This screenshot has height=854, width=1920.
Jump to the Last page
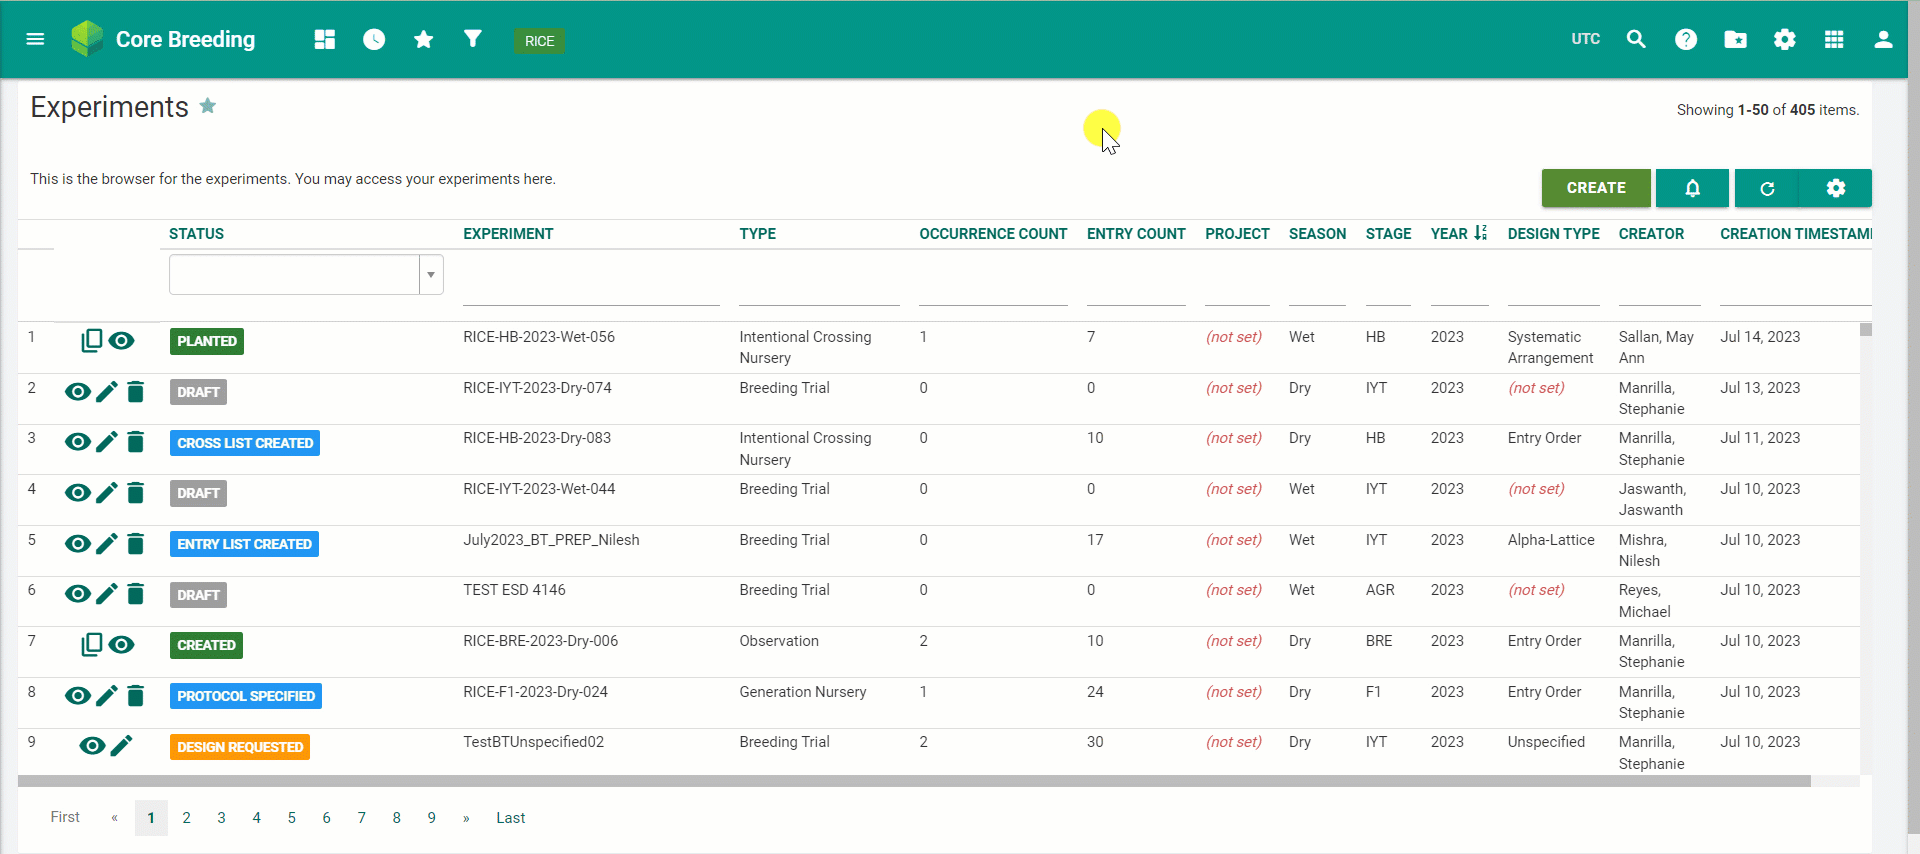click(510, 818)
